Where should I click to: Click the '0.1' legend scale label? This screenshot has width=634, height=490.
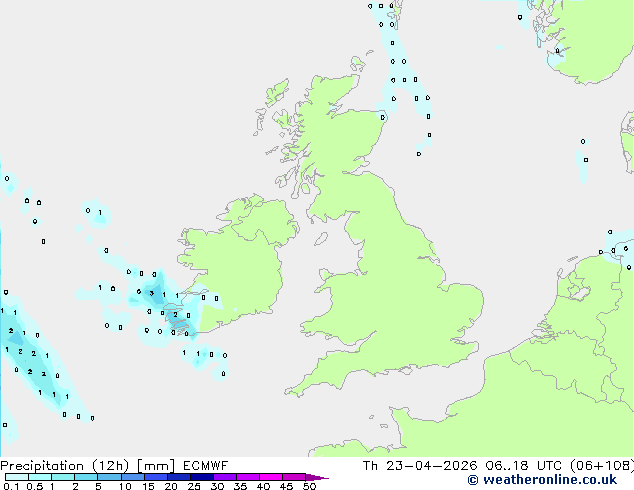pyautogui.click(x=11, y=486)
